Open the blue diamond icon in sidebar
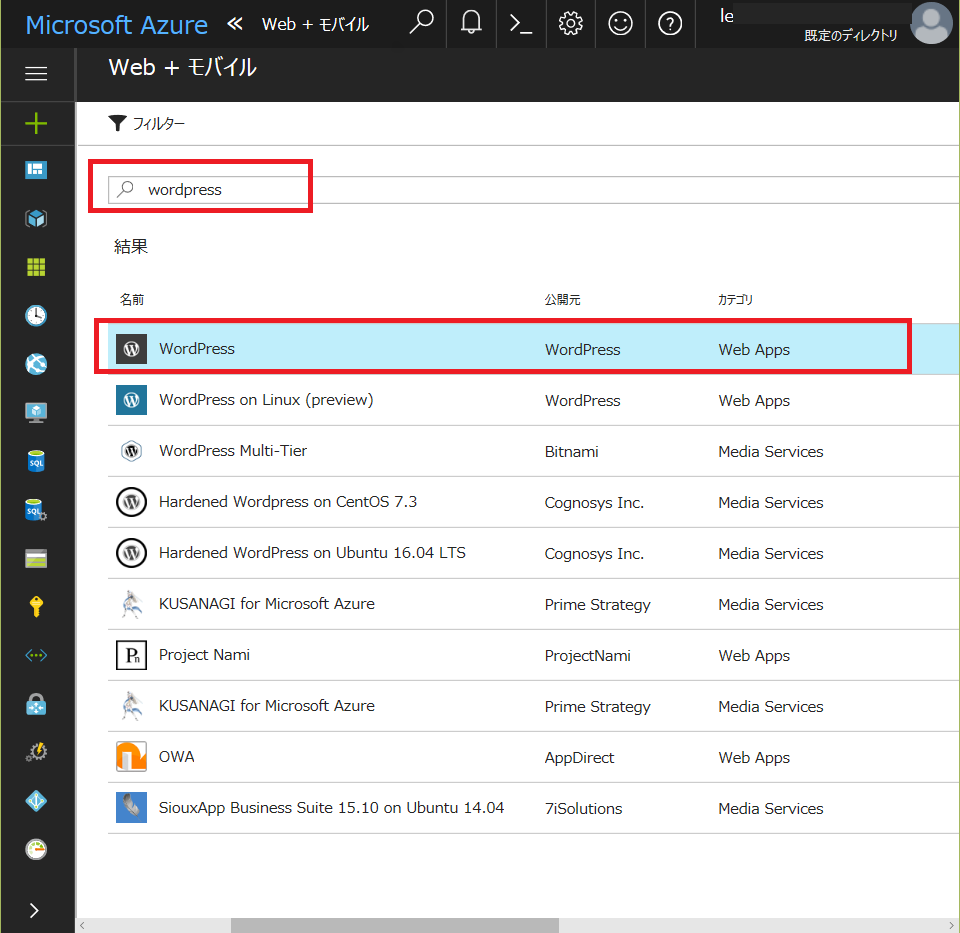Viewport: 960px width, 933px height. click(x=36, y=801)
